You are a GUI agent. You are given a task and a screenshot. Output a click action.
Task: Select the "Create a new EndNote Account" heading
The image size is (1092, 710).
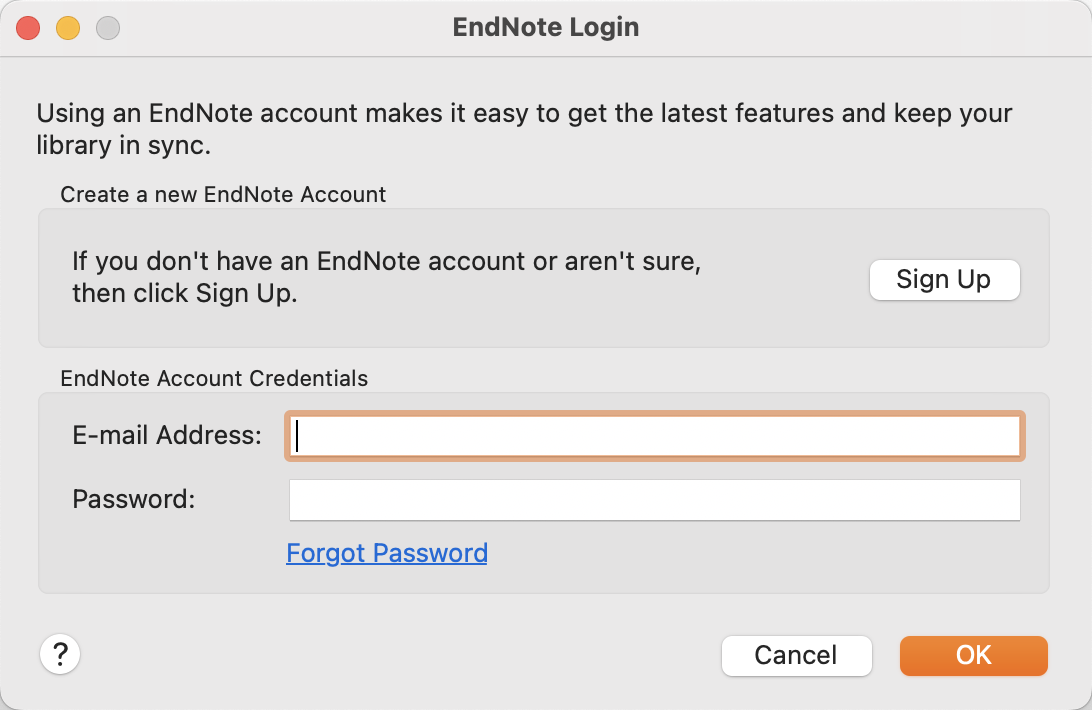223,194
